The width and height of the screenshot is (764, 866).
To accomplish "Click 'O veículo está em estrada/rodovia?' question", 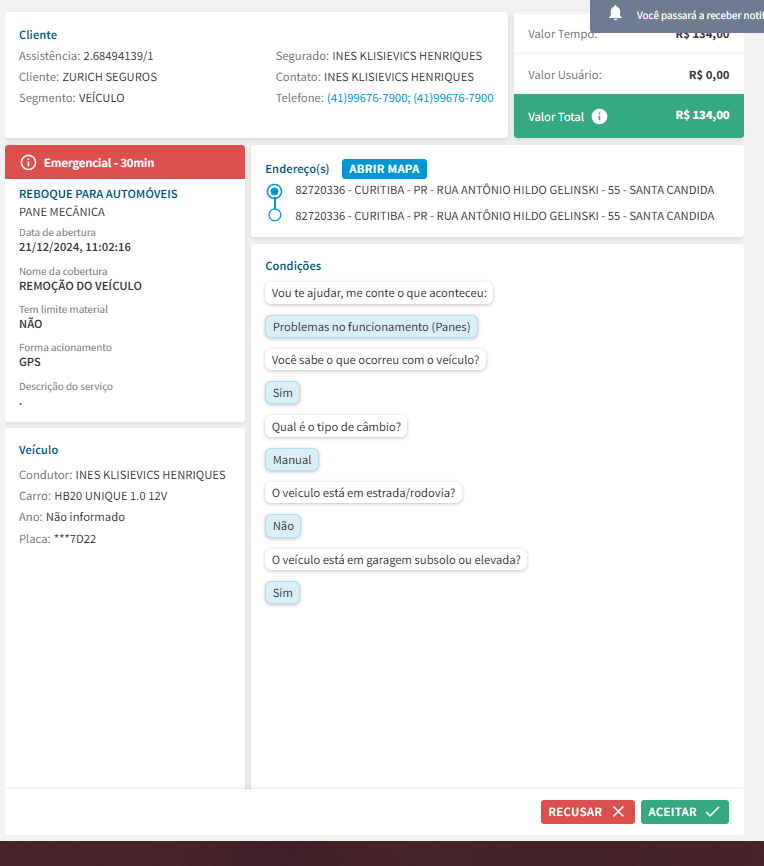I will coord(363,493).
